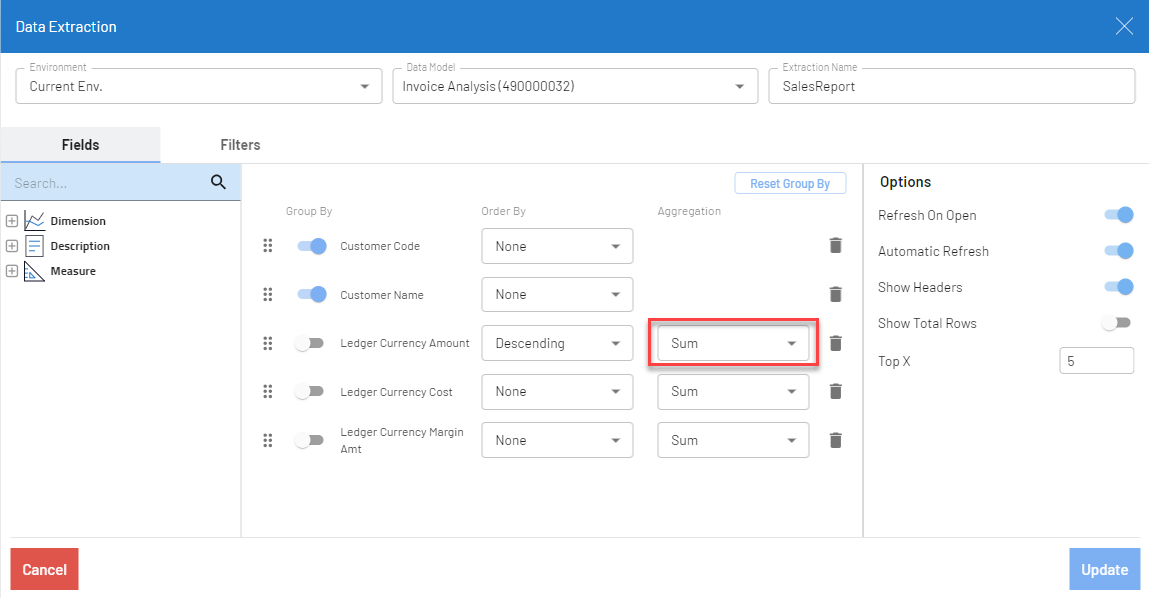Disable the Automatic Refresh switch
This screenshot has height=598, width=1149.
click(1118, 251)
